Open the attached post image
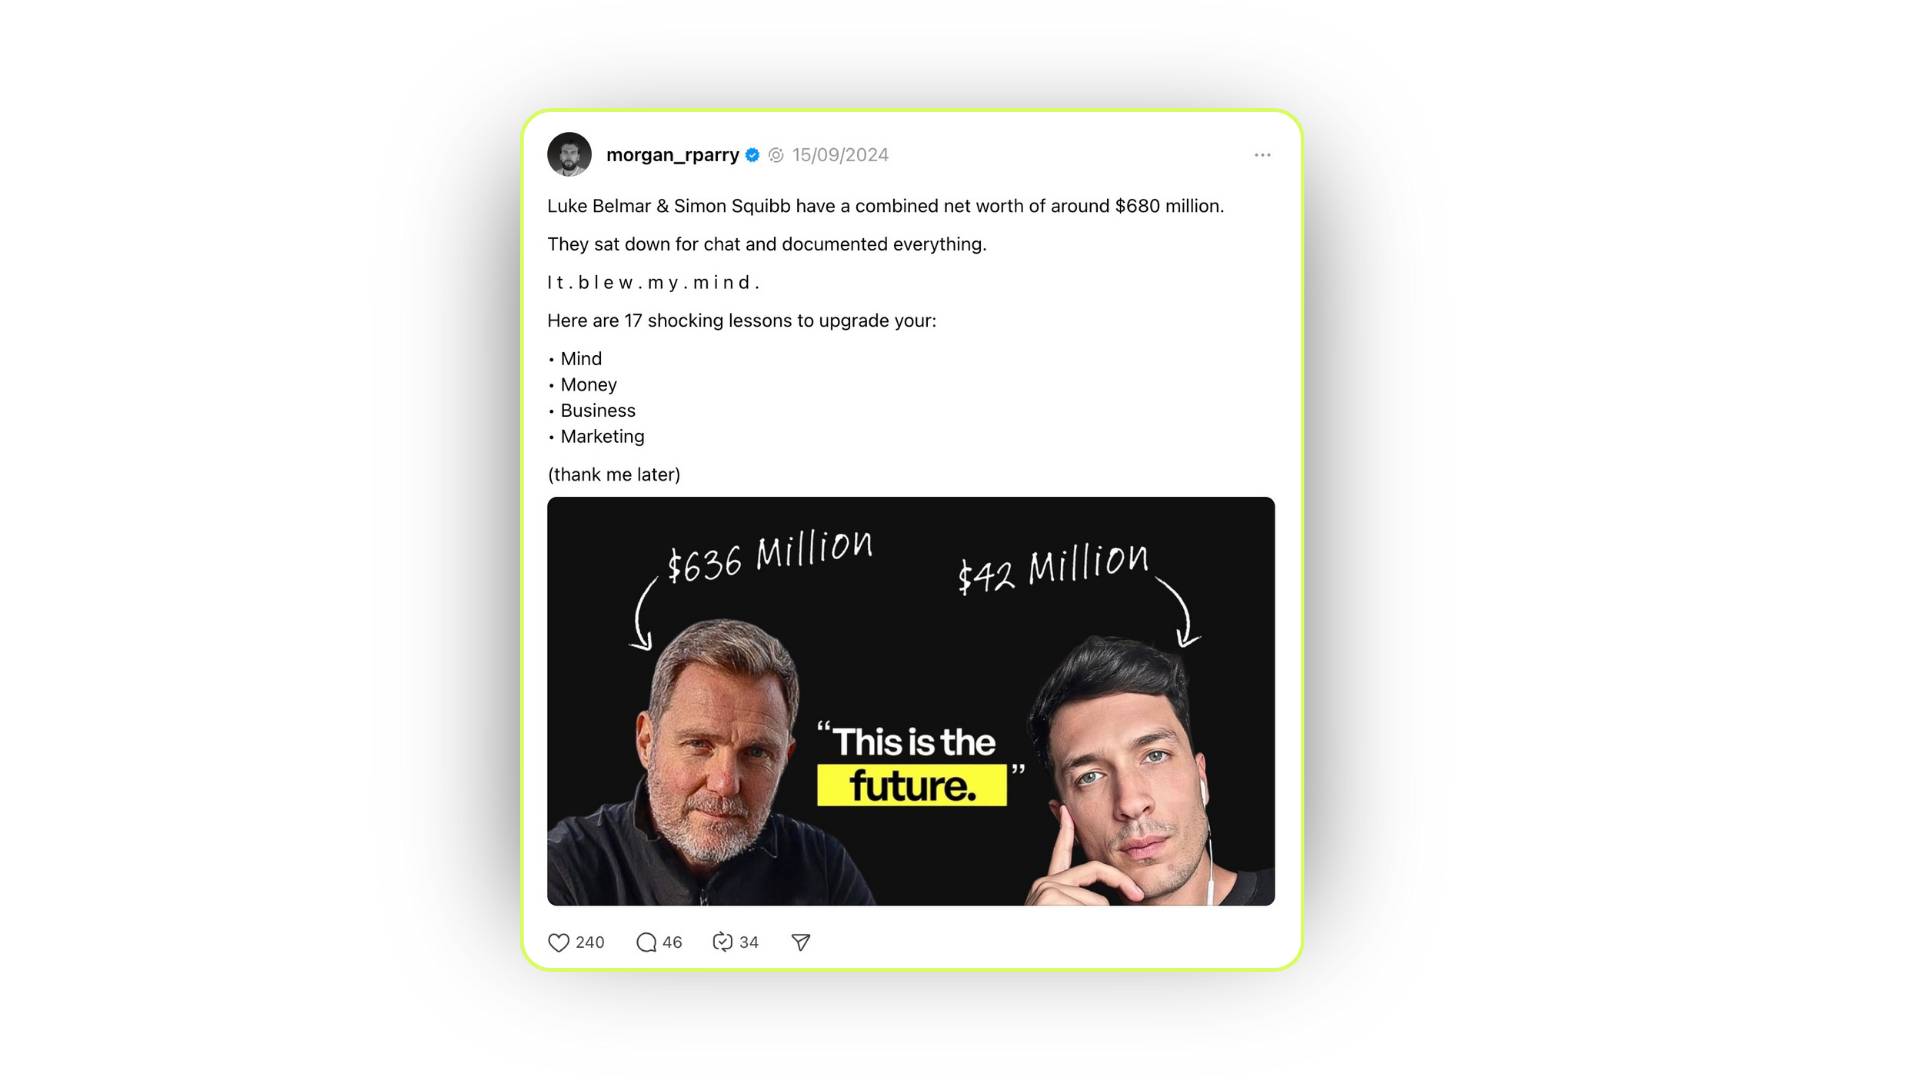The width and height of the screenshot is (1920, 1080). pyautogui.click(x=911, y=701)
